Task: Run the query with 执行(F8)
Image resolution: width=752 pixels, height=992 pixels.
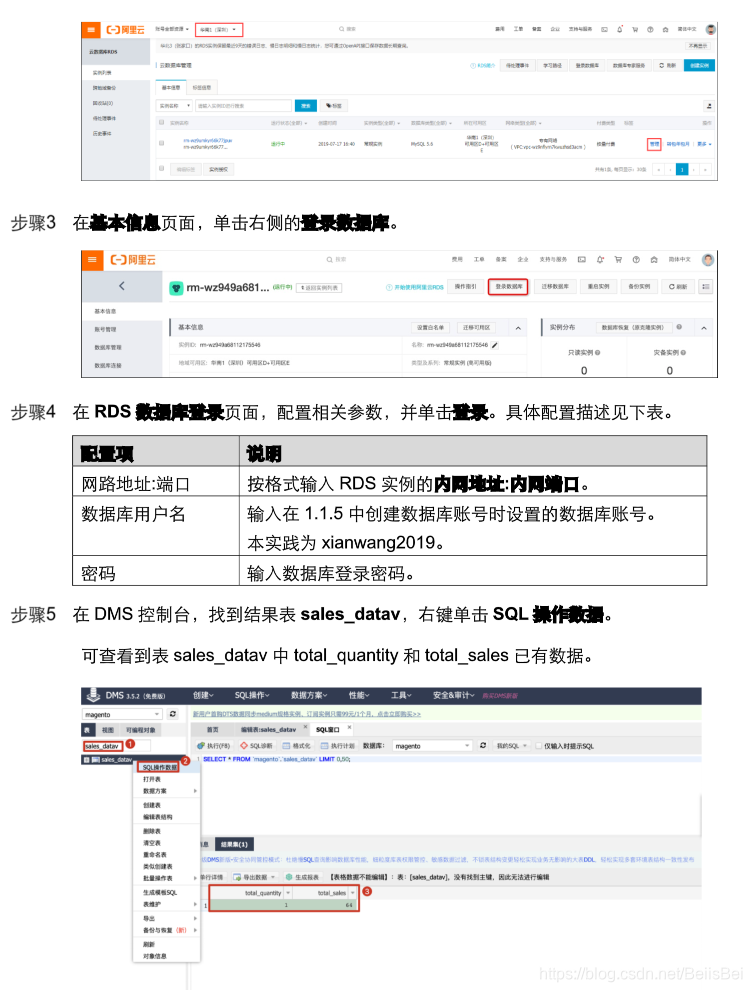Action: pos(213,746)
